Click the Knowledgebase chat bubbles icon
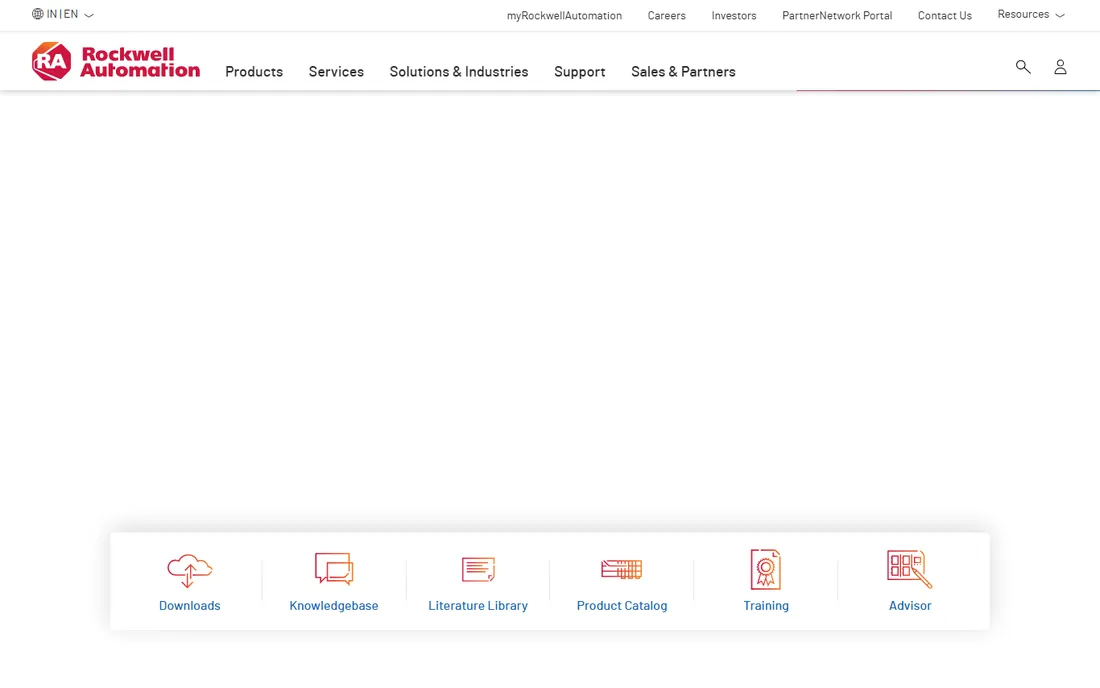This screenshot has height=688, width=1100. [x=334, y=569]
